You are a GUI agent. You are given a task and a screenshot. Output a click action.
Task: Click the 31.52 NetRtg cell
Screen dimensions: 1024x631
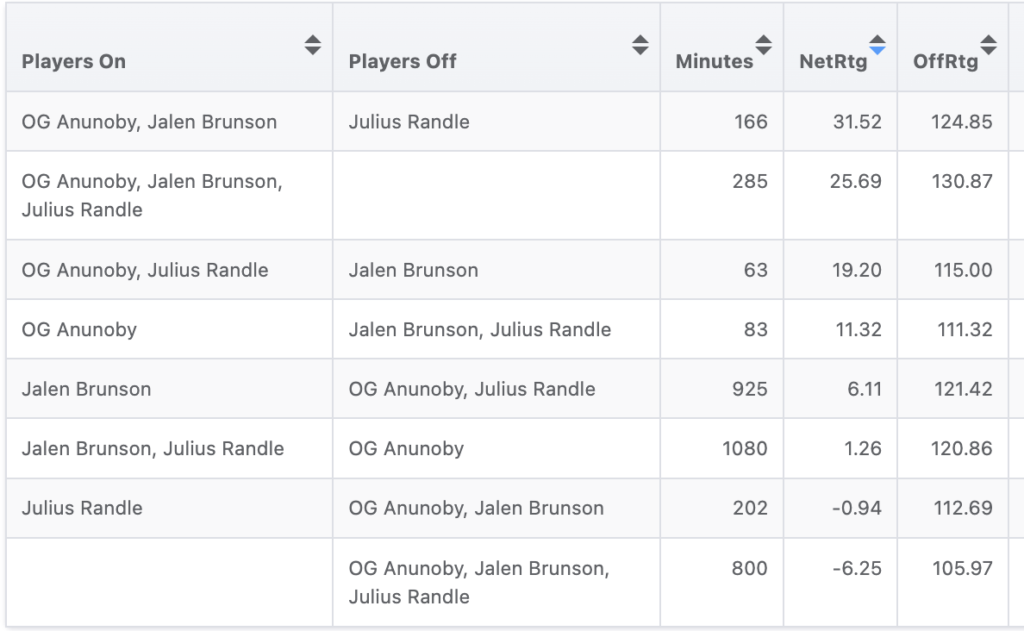point(857,122)
